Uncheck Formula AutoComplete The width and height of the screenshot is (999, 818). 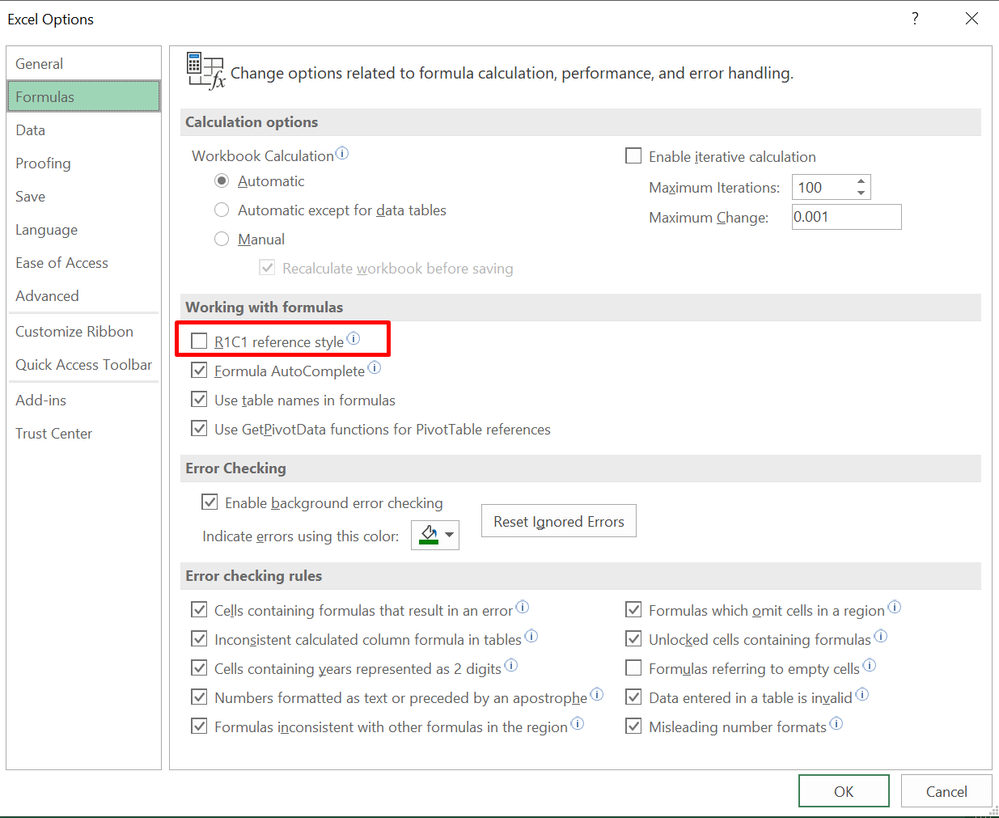pyautogui.click(x=199, y=370)
